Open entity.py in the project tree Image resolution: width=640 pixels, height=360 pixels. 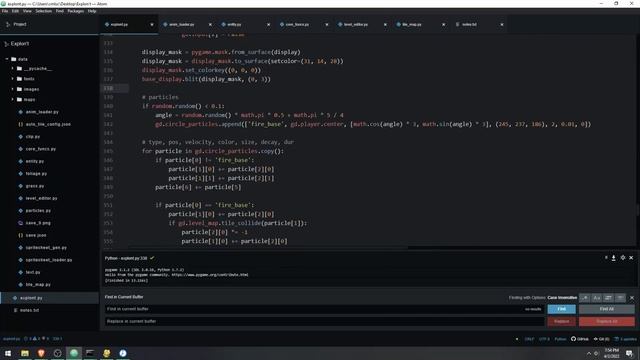pos(34,161)
